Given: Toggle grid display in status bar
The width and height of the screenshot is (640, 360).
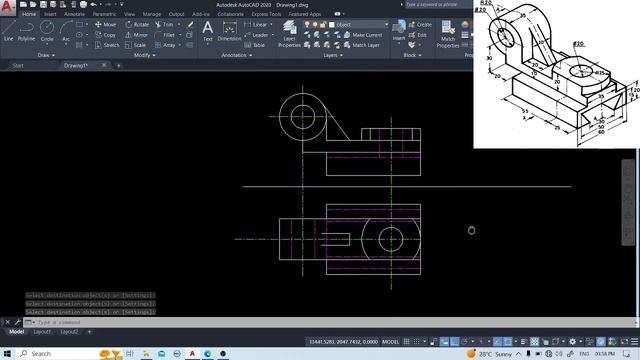Looking at the screenshot, I should tap(407, 342).
